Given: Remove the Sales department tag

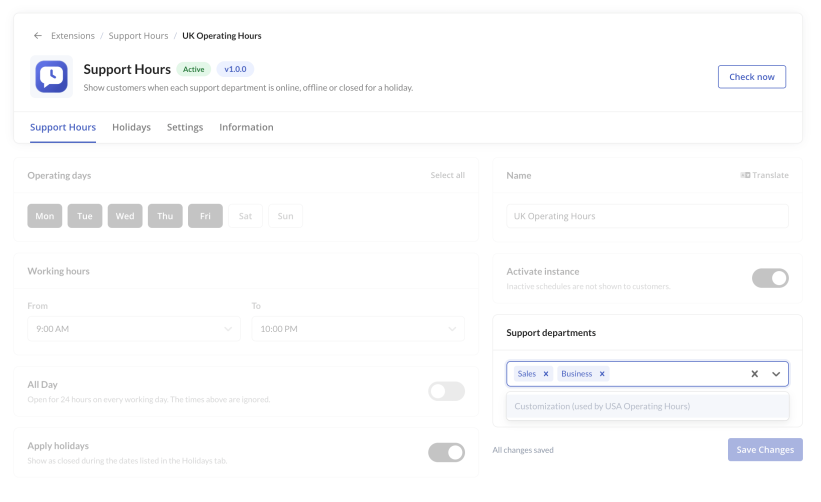Looking at the screenshot, I should tap(546, 374).
